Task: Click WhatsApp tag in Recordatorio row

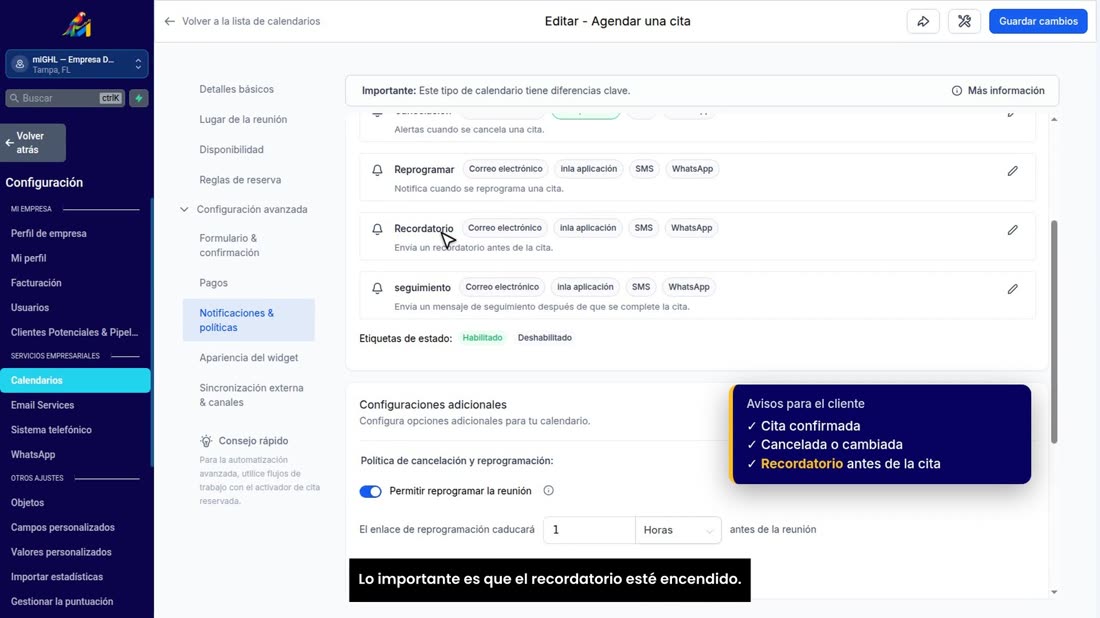Action: click(691, 228)
